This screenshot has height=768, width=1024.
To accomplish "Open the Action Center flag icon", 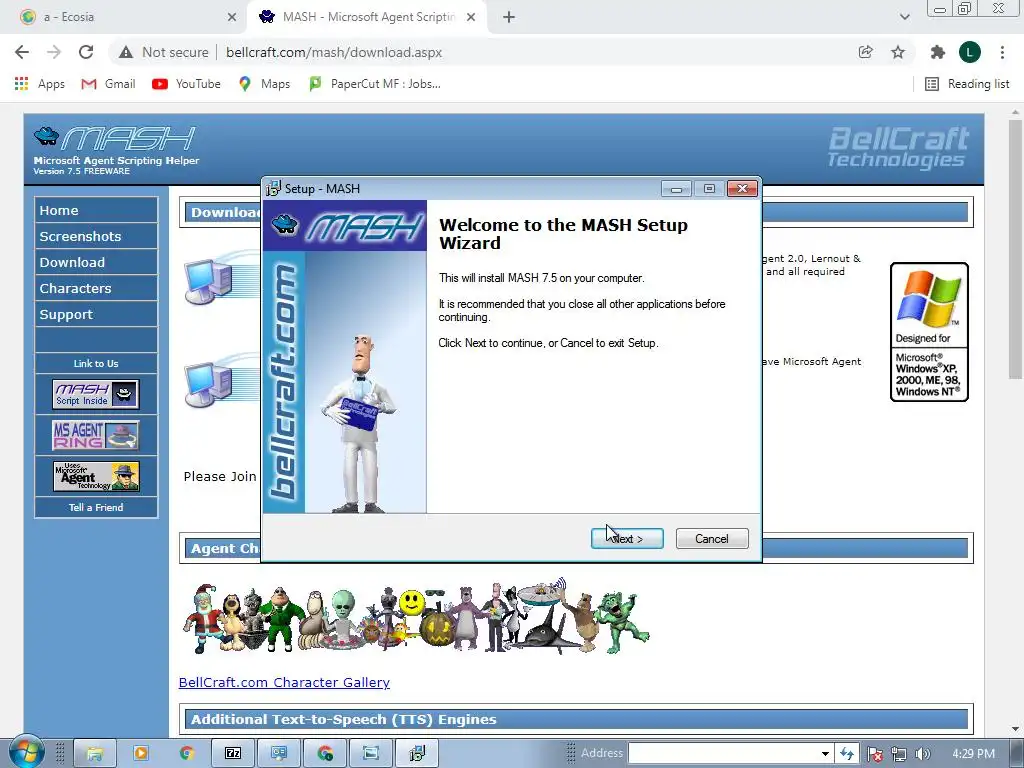I will [875, 754].
